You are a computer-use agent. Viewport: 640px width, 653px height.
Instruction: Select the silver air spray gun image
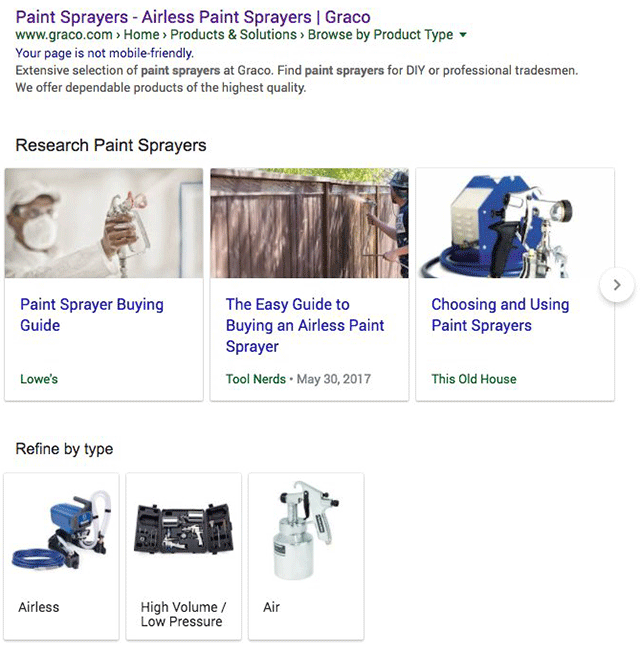click(x=306, y=530)
